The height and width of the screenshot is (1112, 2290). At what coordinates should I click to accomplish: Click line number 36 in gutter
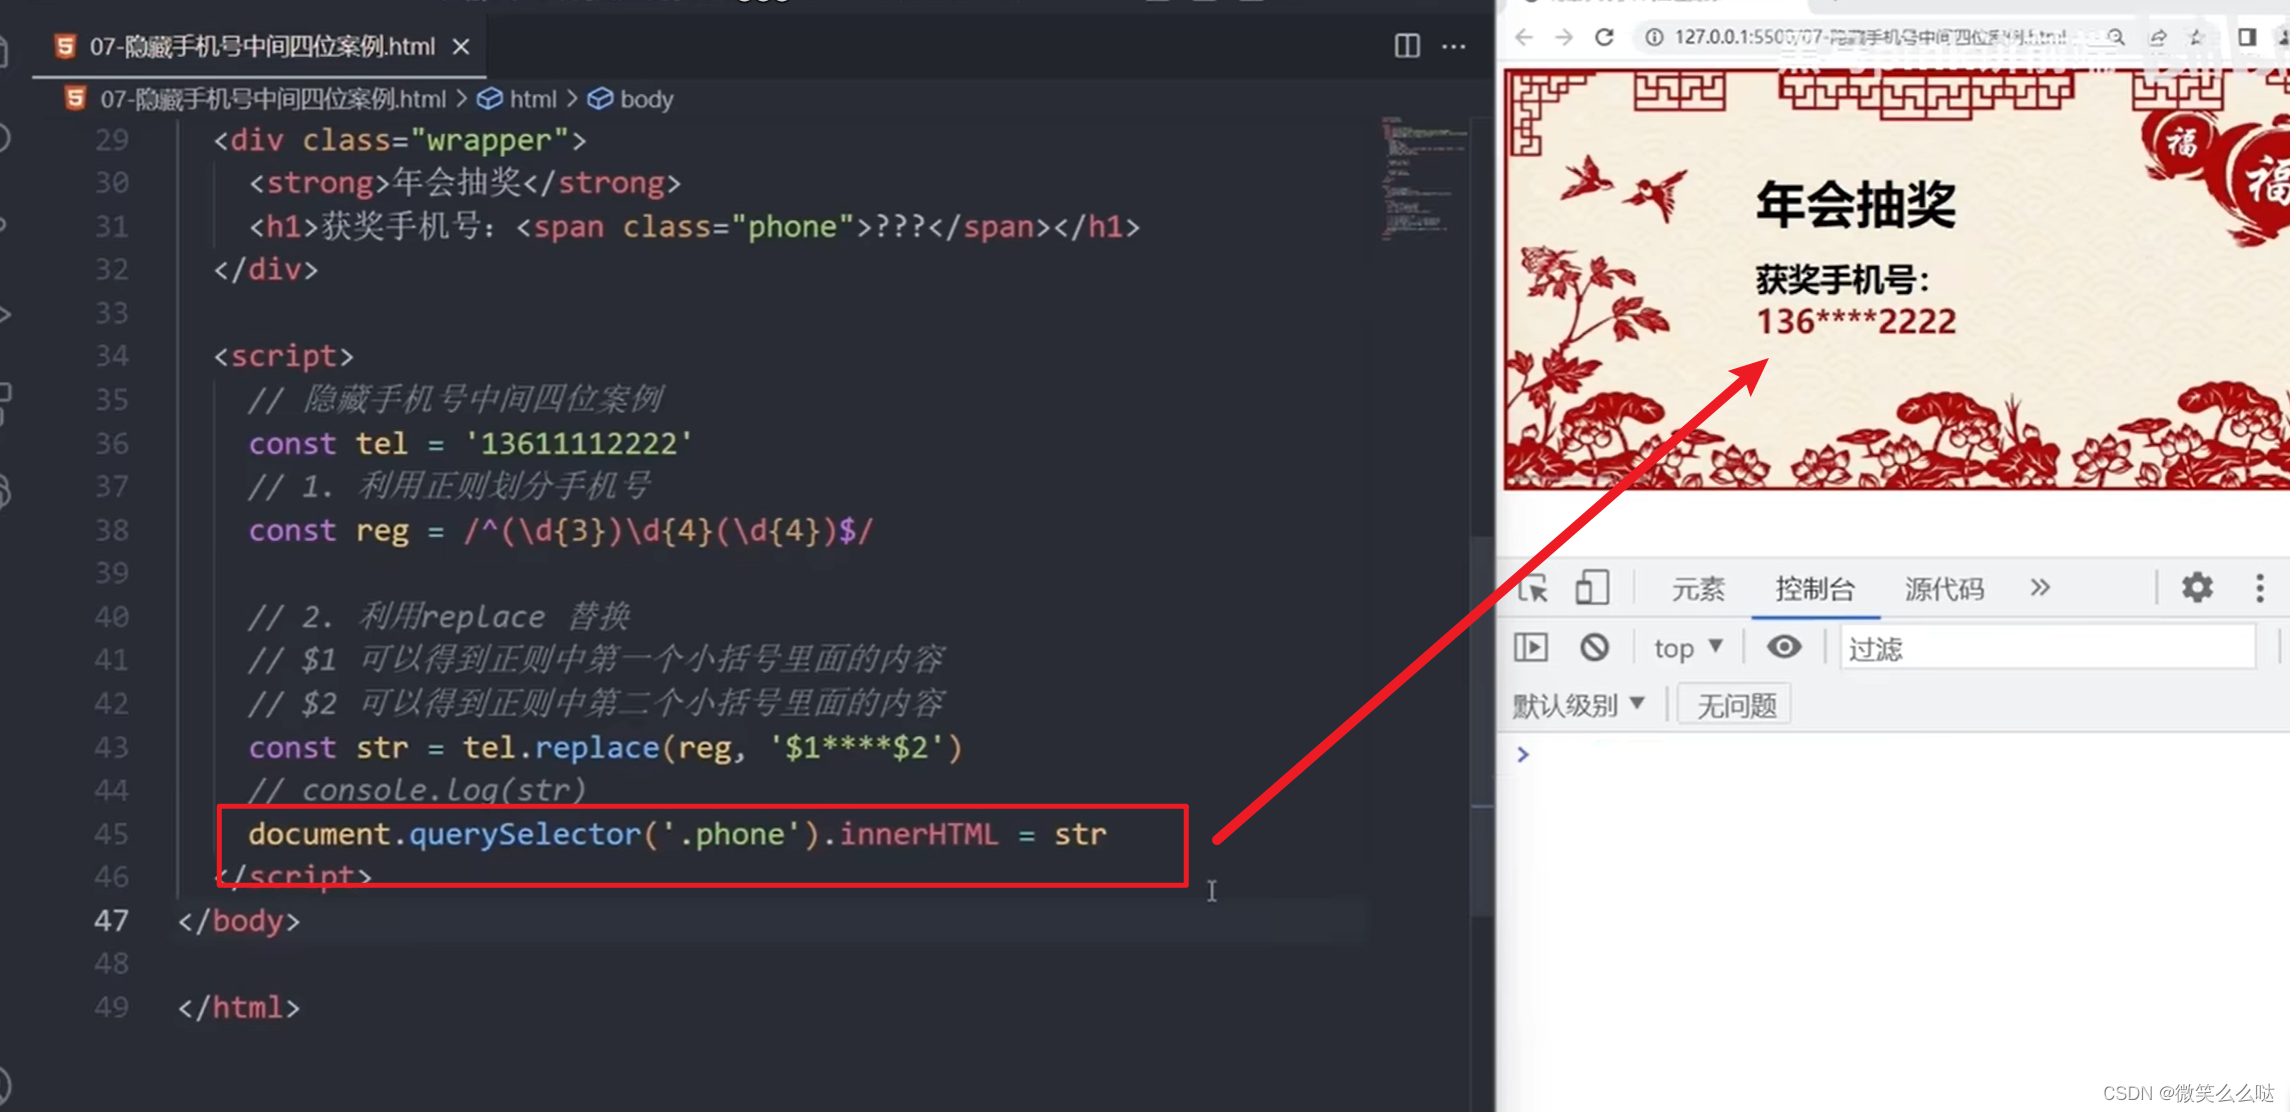tap(112, 443)
